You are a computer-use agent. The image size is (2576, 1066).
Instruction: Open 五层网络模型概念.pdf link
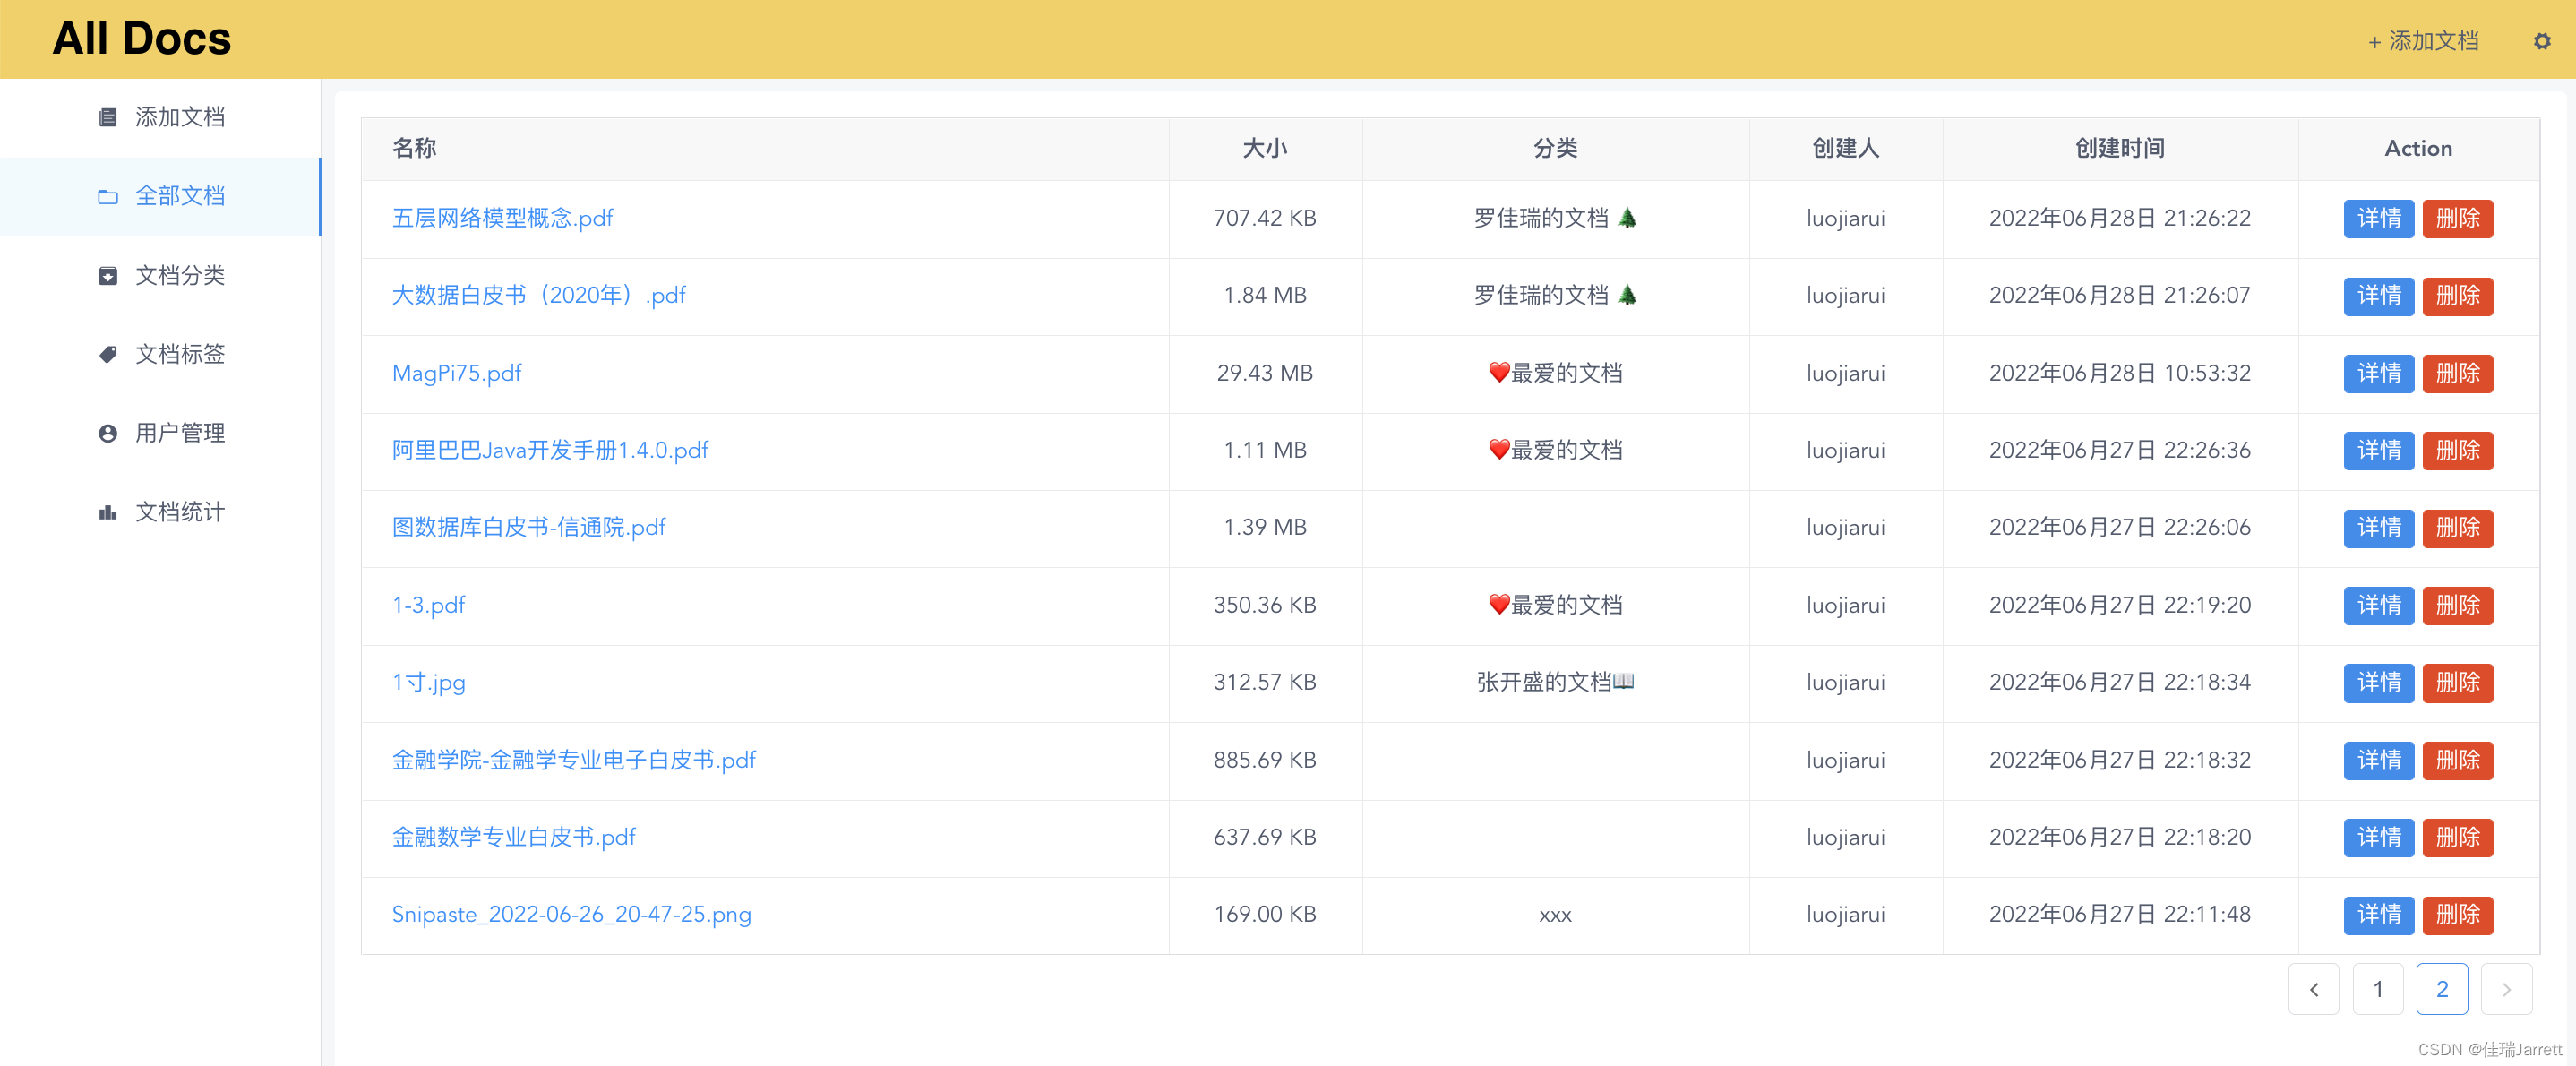(x=502, y=218)
